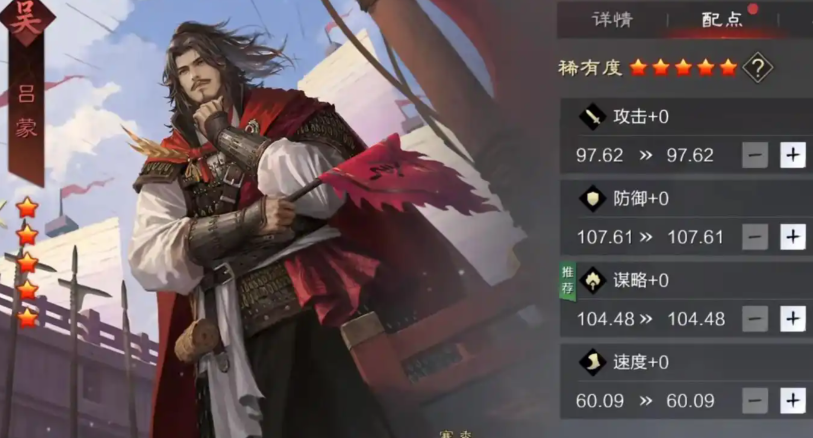Add a point to 防御 defense
The width and height of the screenshot is (813, 438).
793,237
